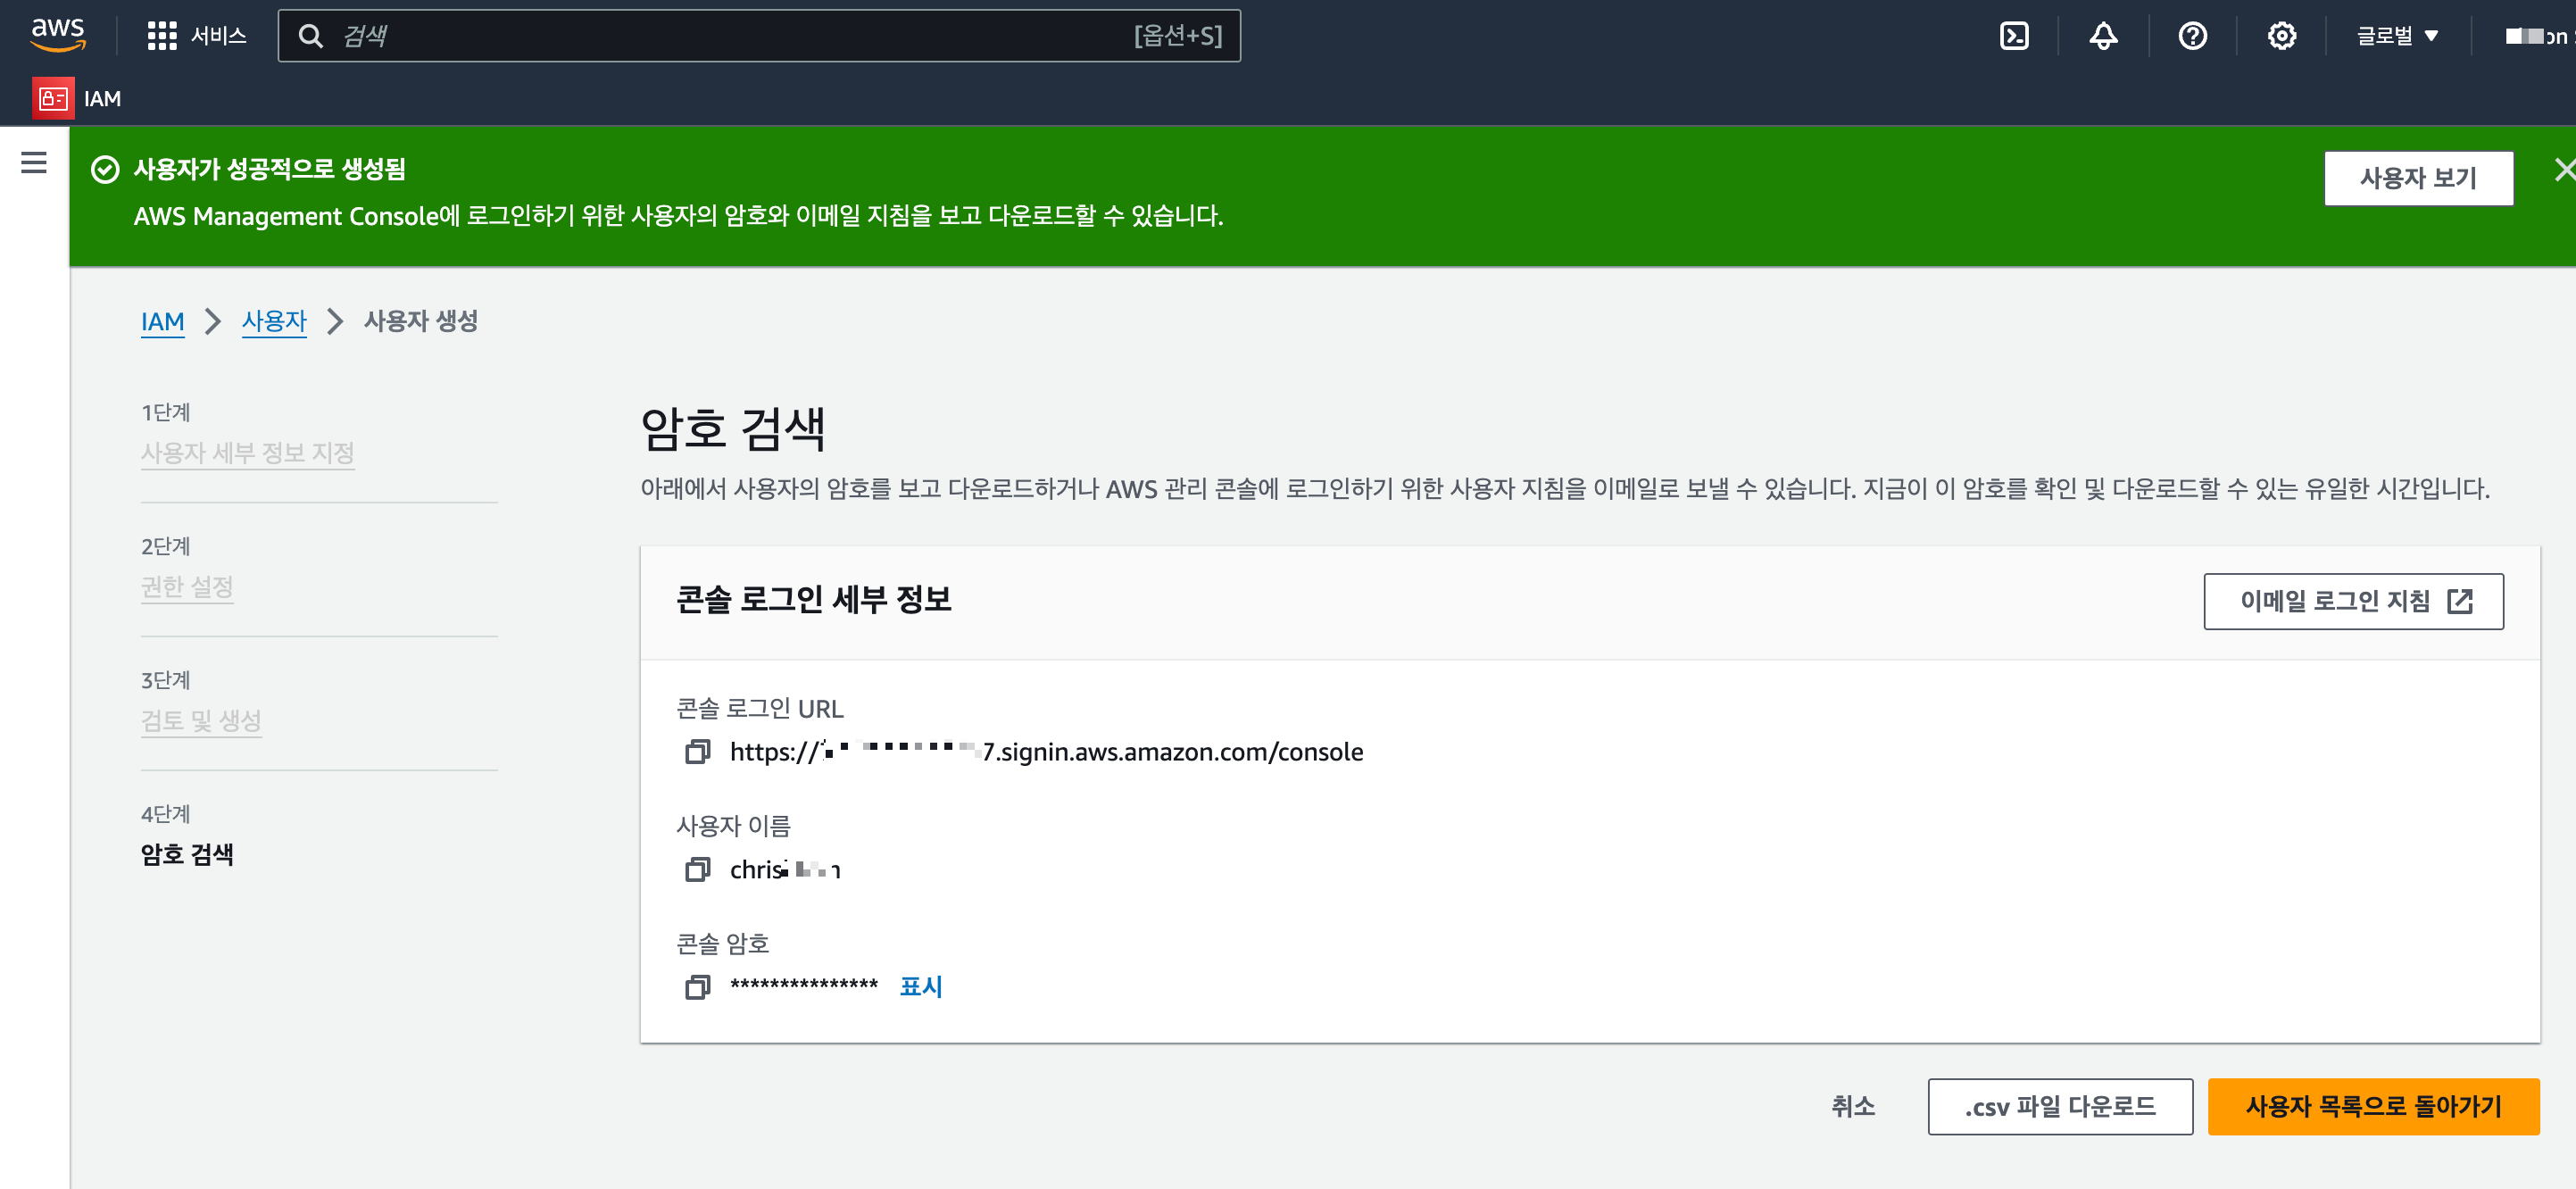Copy the console sign-in URL

[697, 752]
